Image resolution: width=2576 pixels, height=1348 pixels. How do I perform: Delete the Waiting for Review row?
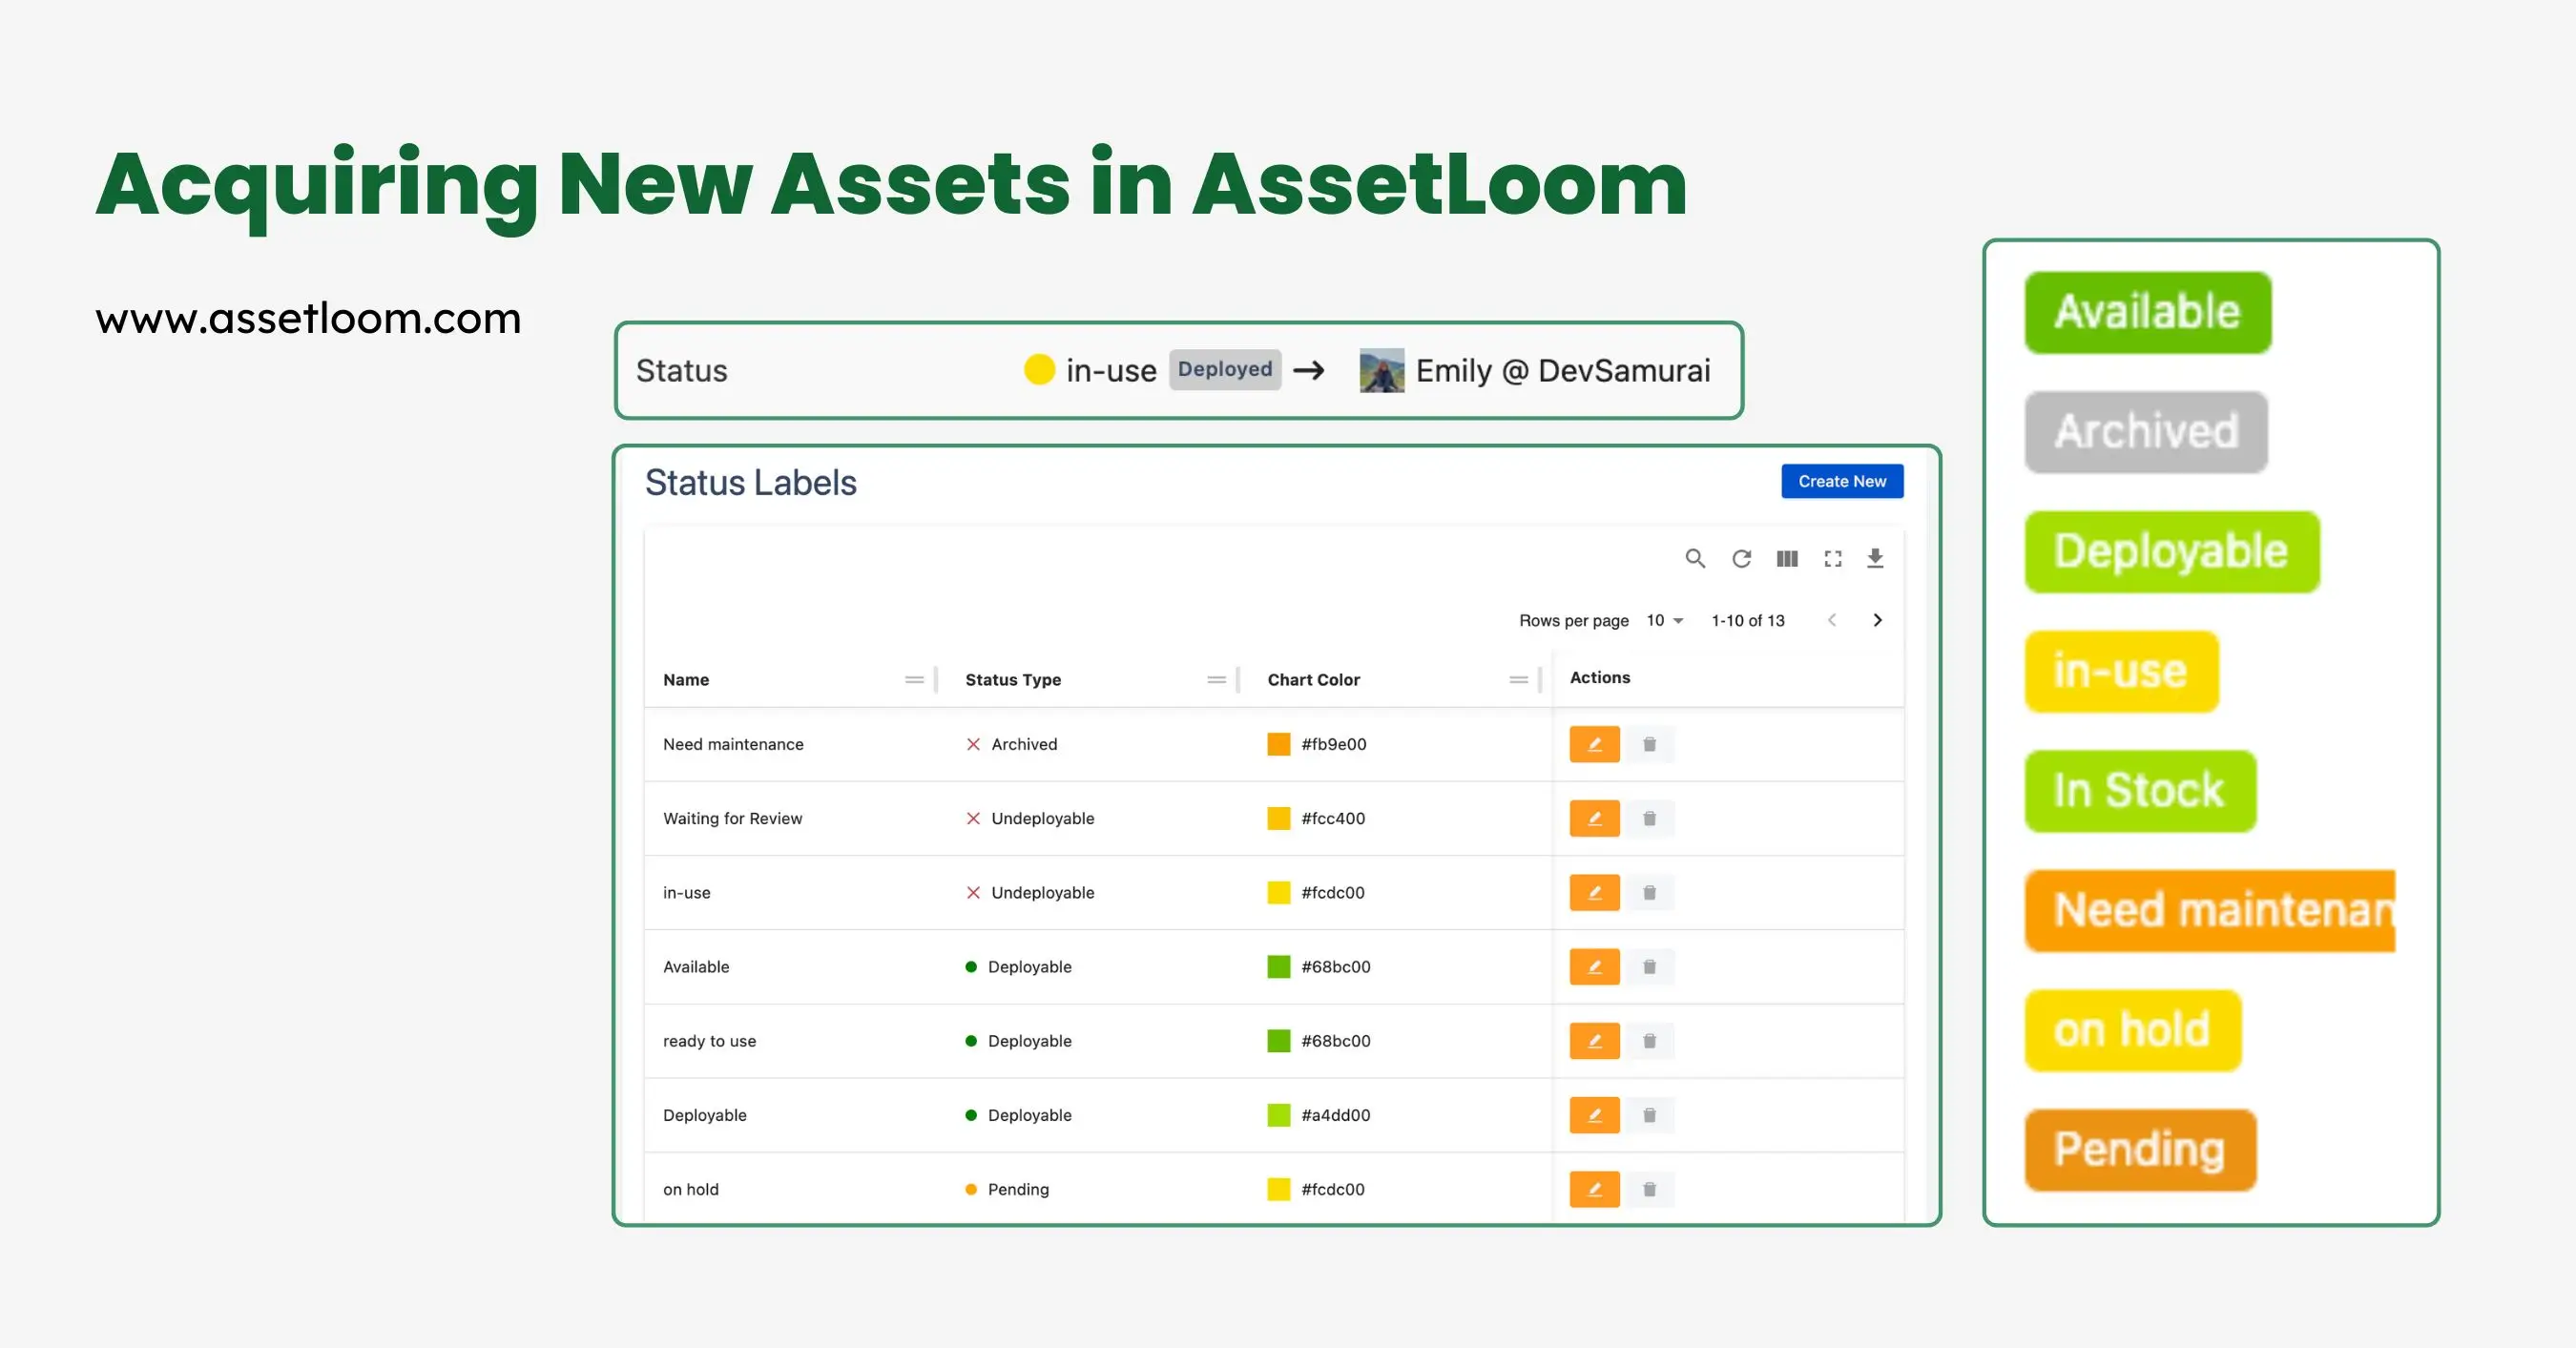pos(1649,818)
